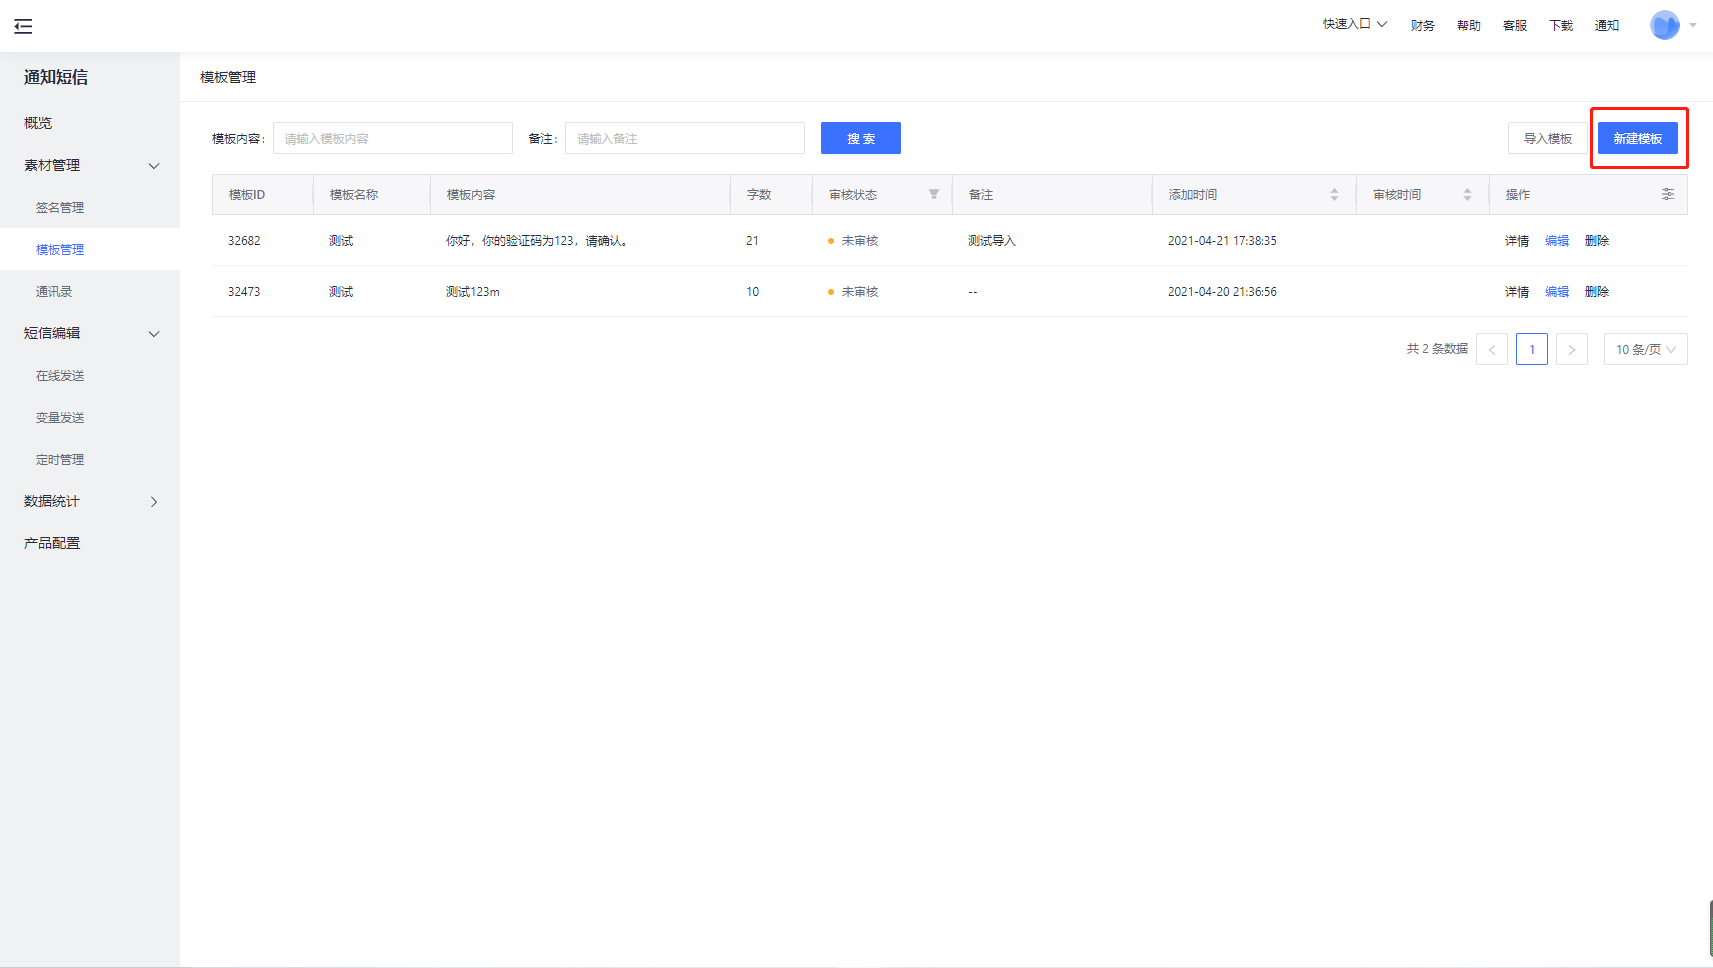Viewport: 1713px width, 968px height.
Task: Open 签名管理 in the sidebar
Action: click(x=60, y=208)
